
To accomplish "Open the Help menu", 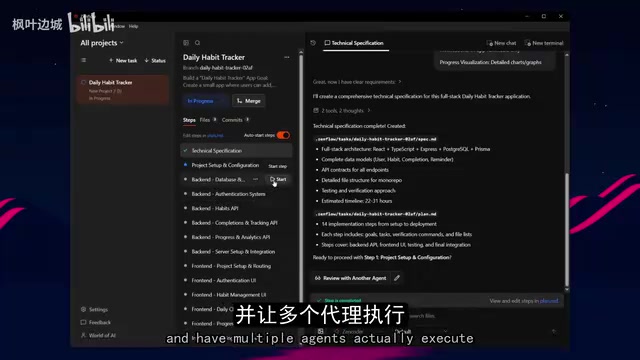I will (133, 26).
